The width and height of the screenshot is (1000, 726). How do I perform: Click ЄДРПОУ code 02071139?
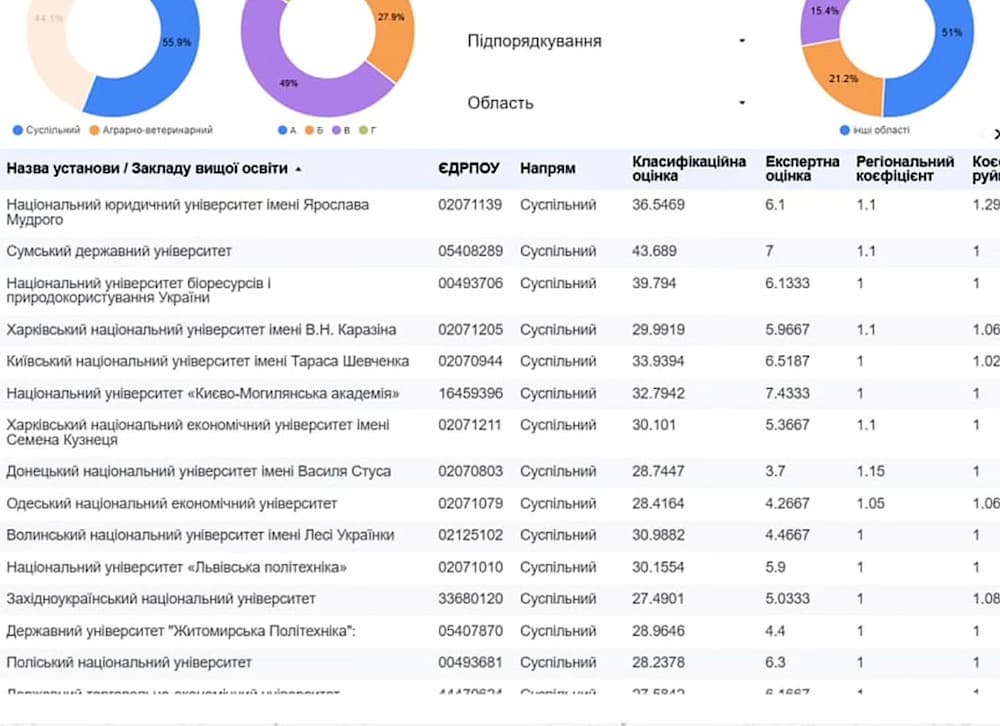point(470,205)
